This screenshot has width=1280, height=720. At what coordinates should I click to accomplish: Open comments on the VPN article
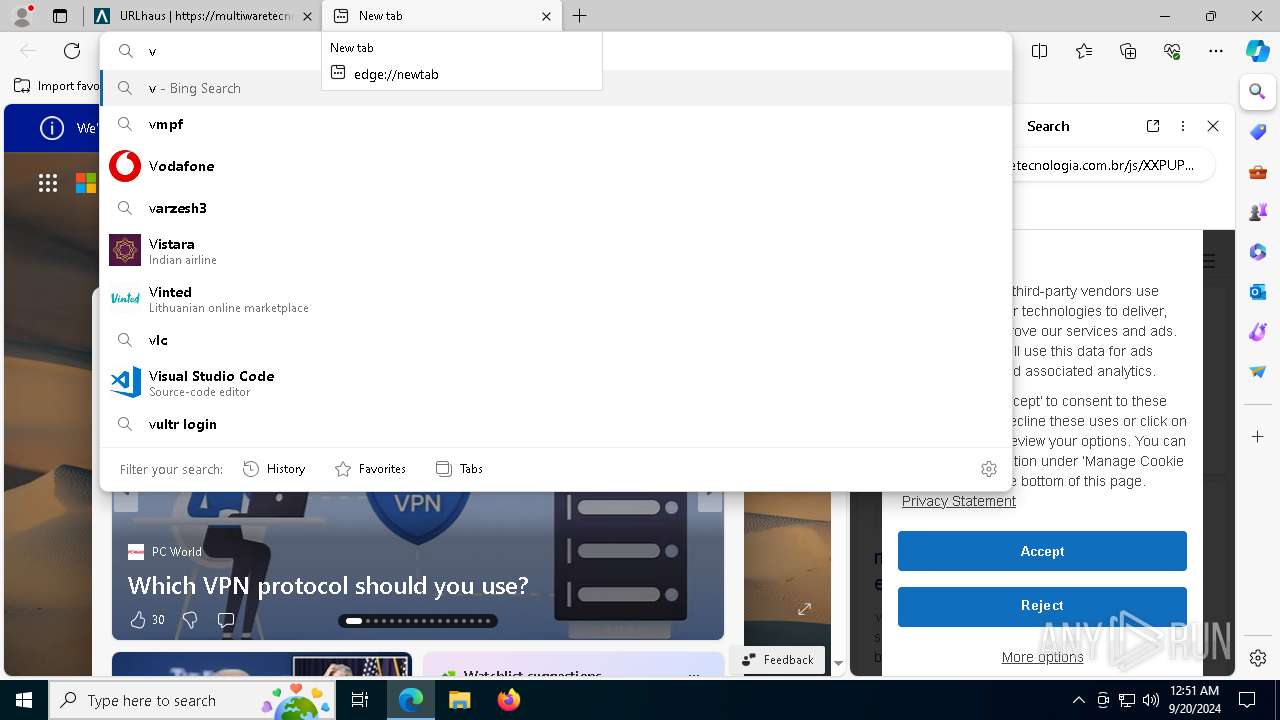tap(226, 620)
